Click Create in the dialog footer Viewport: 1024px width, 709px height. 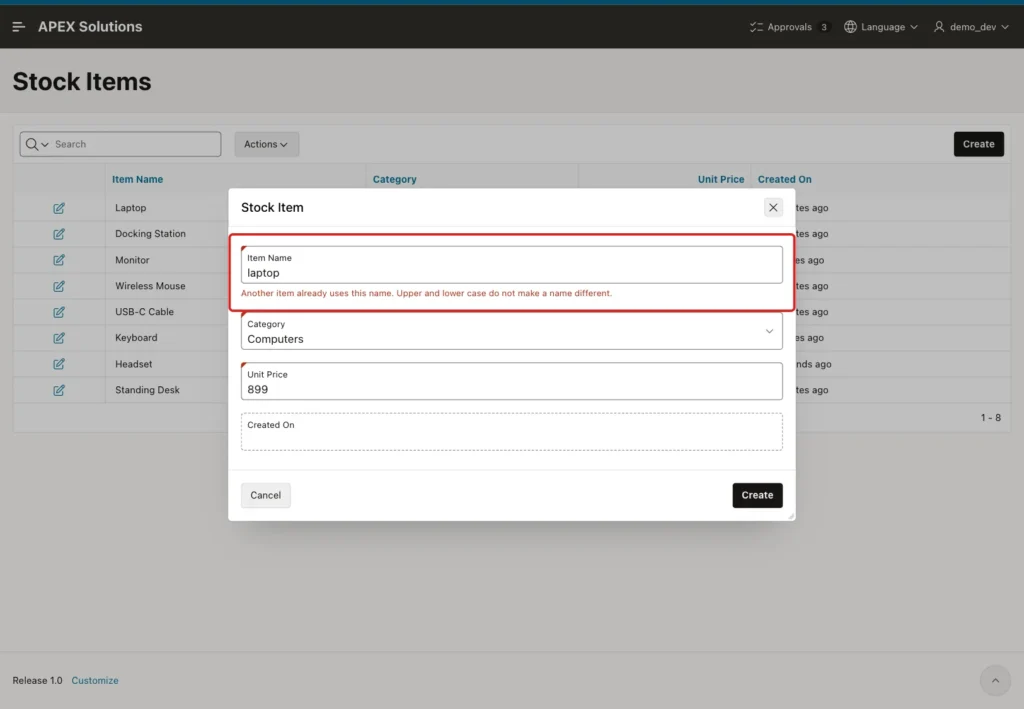tap(757, 495)
